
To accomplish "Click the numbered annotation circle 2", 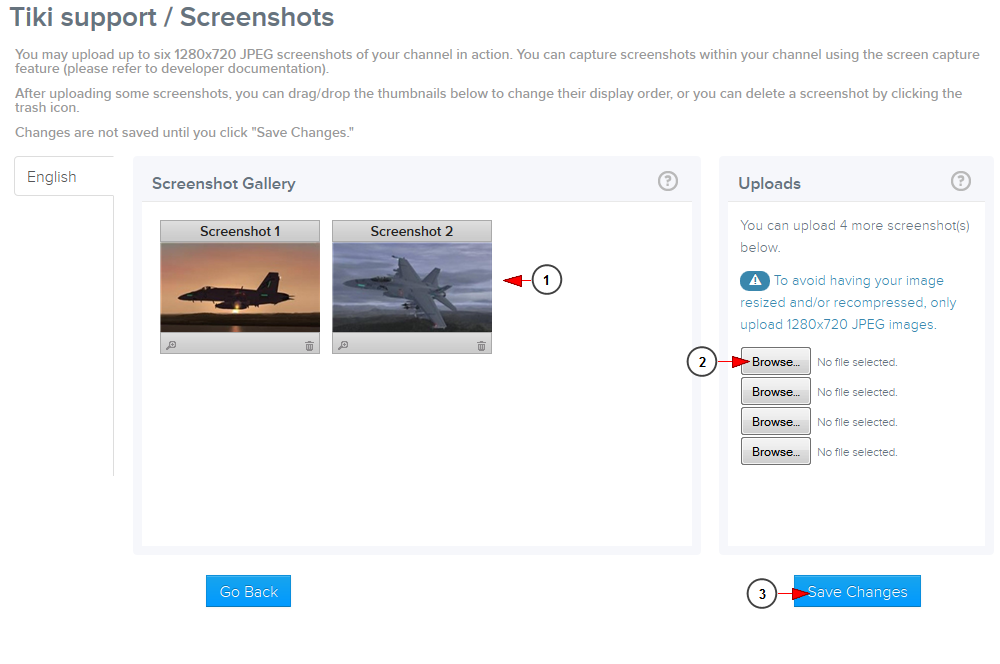I will coord(701,362).
